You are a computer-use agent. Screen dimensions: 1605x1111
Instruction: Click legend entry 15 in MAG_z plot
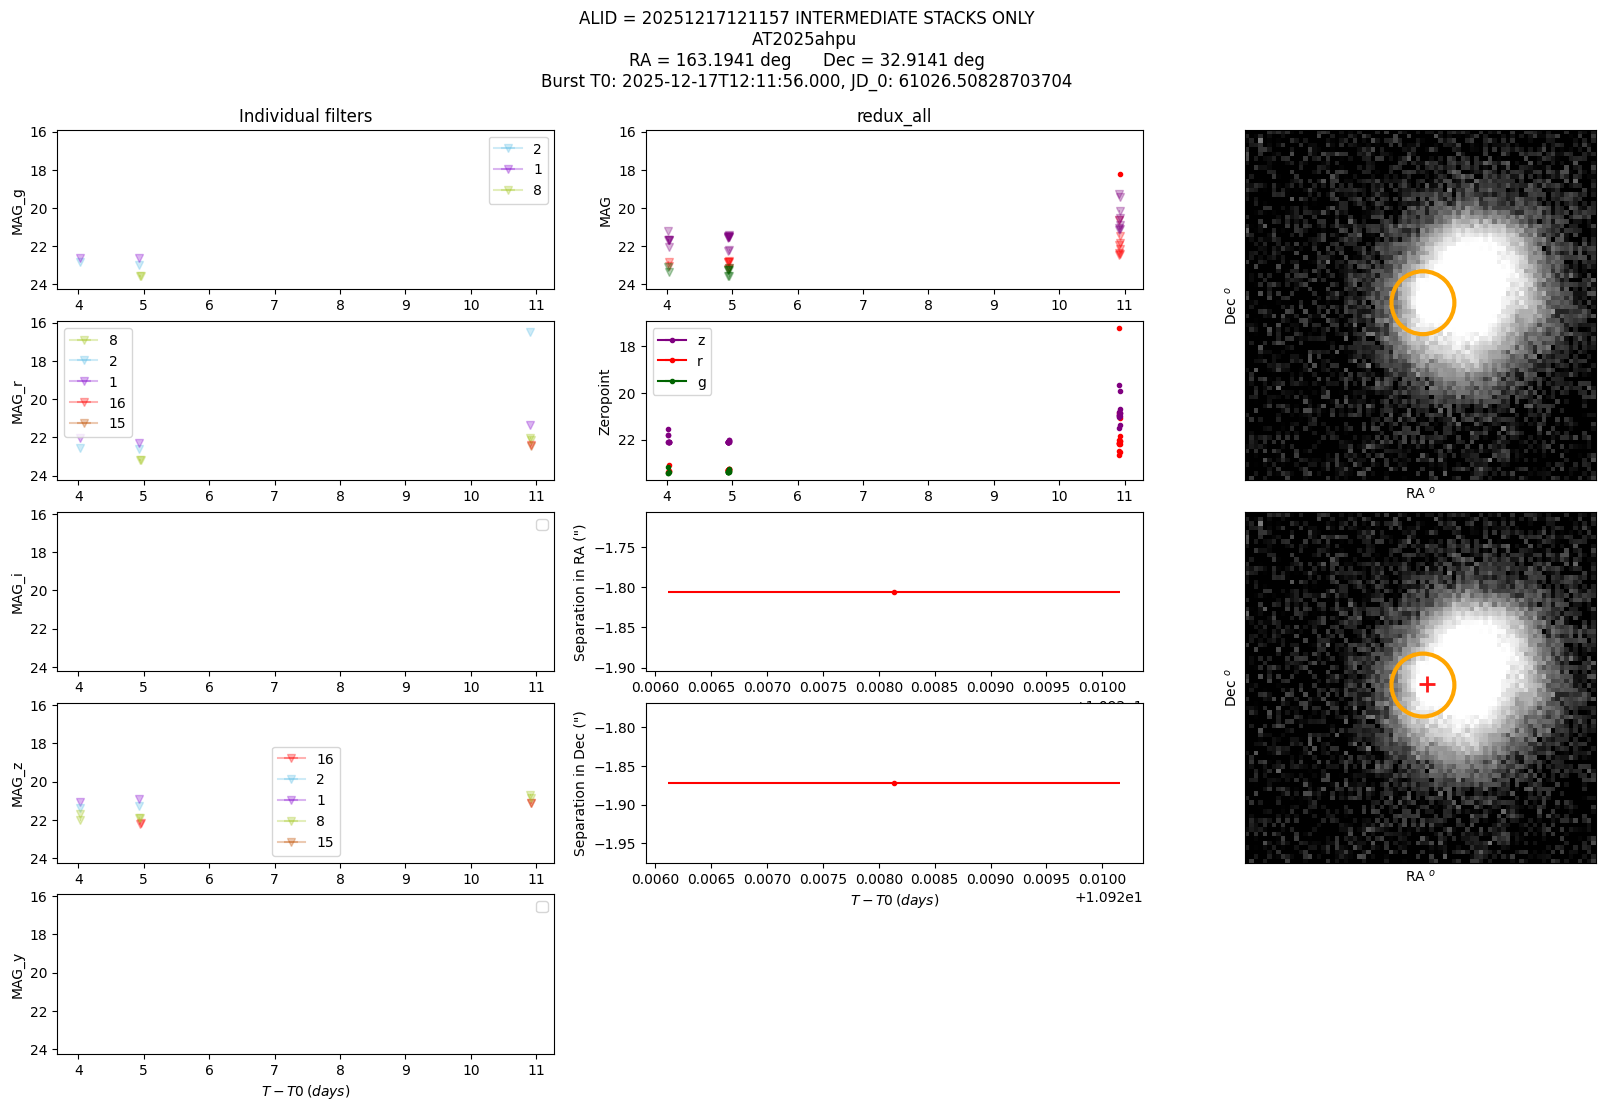click(306, 842)
